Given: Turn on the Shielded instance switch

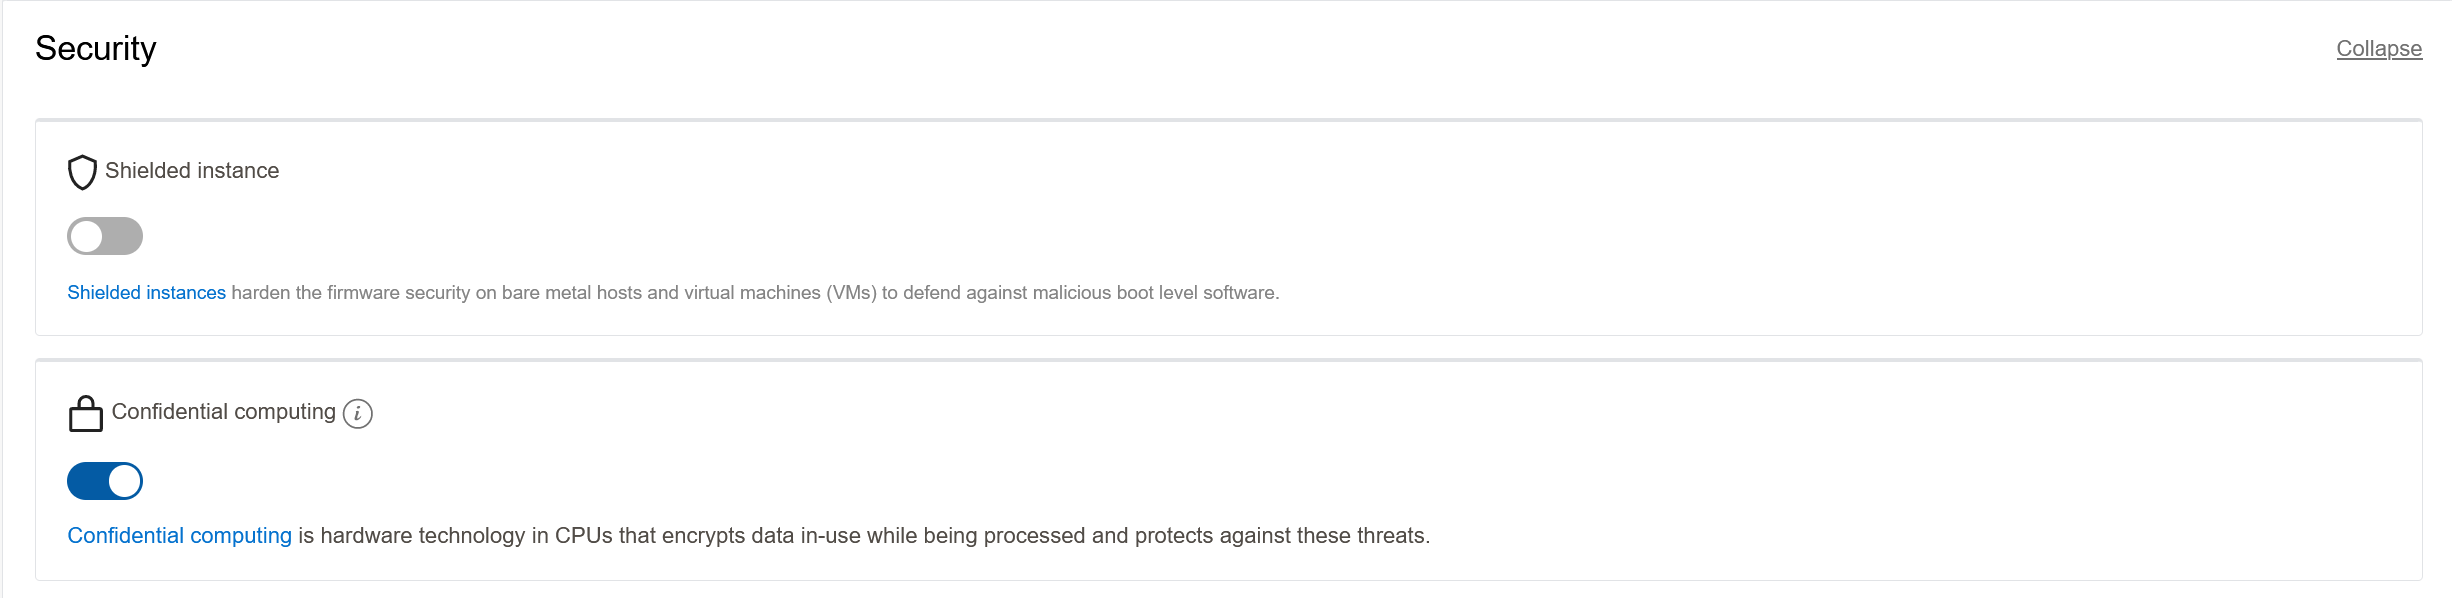Looking at the screenshot, I should [x=104, y=237].
